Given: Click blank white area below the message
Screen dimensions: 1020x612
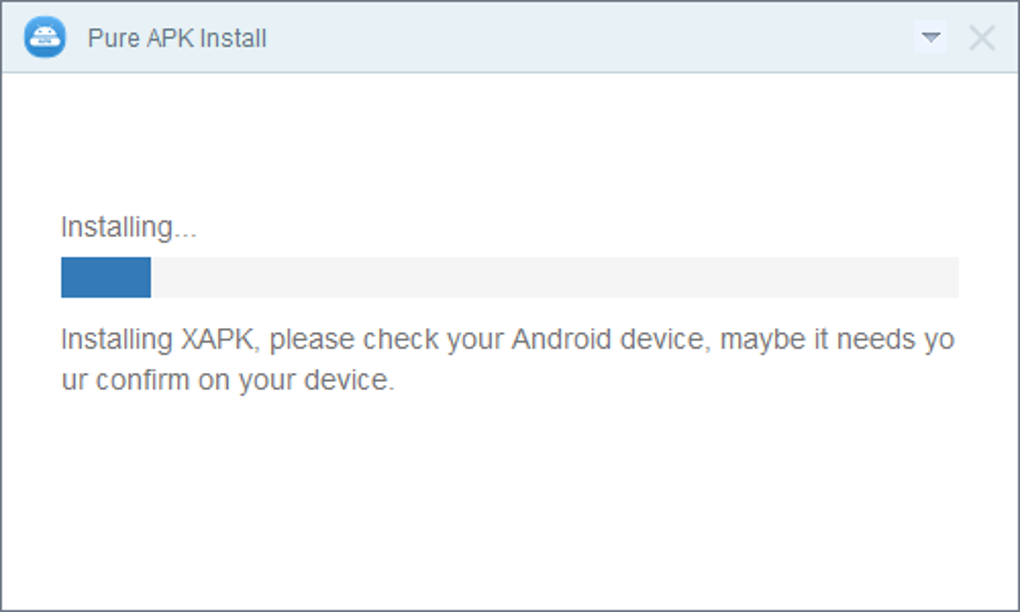Looking at the screenshot, I should 510,500.
